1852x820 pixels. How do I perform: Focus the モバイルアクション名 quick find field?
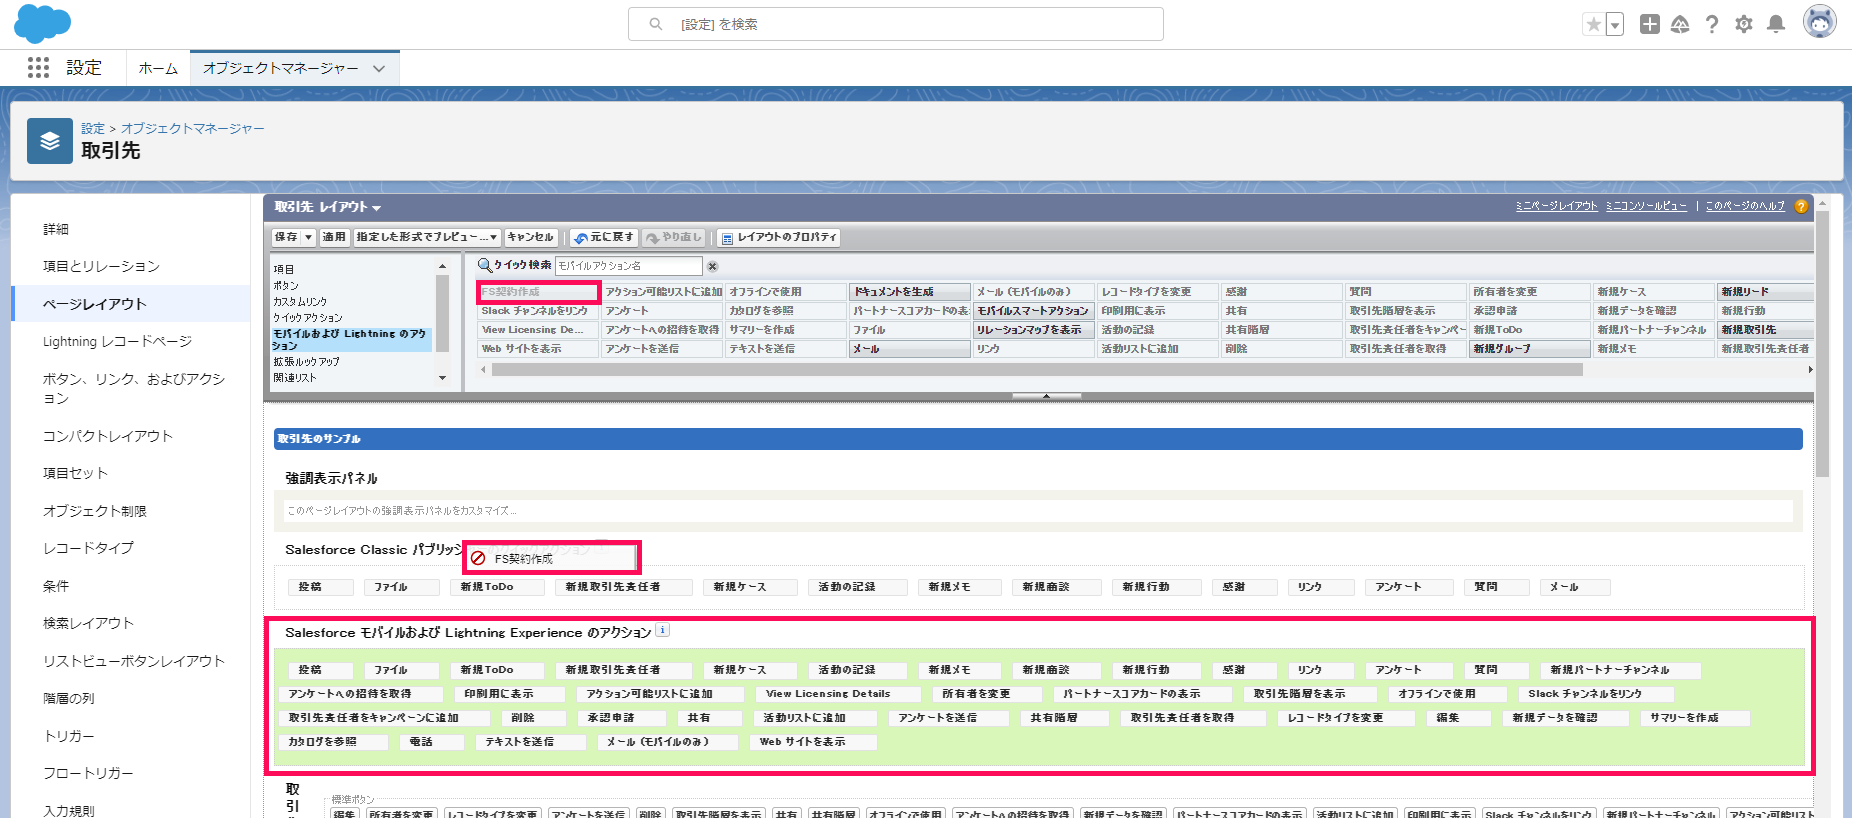[x=629, y=266]
